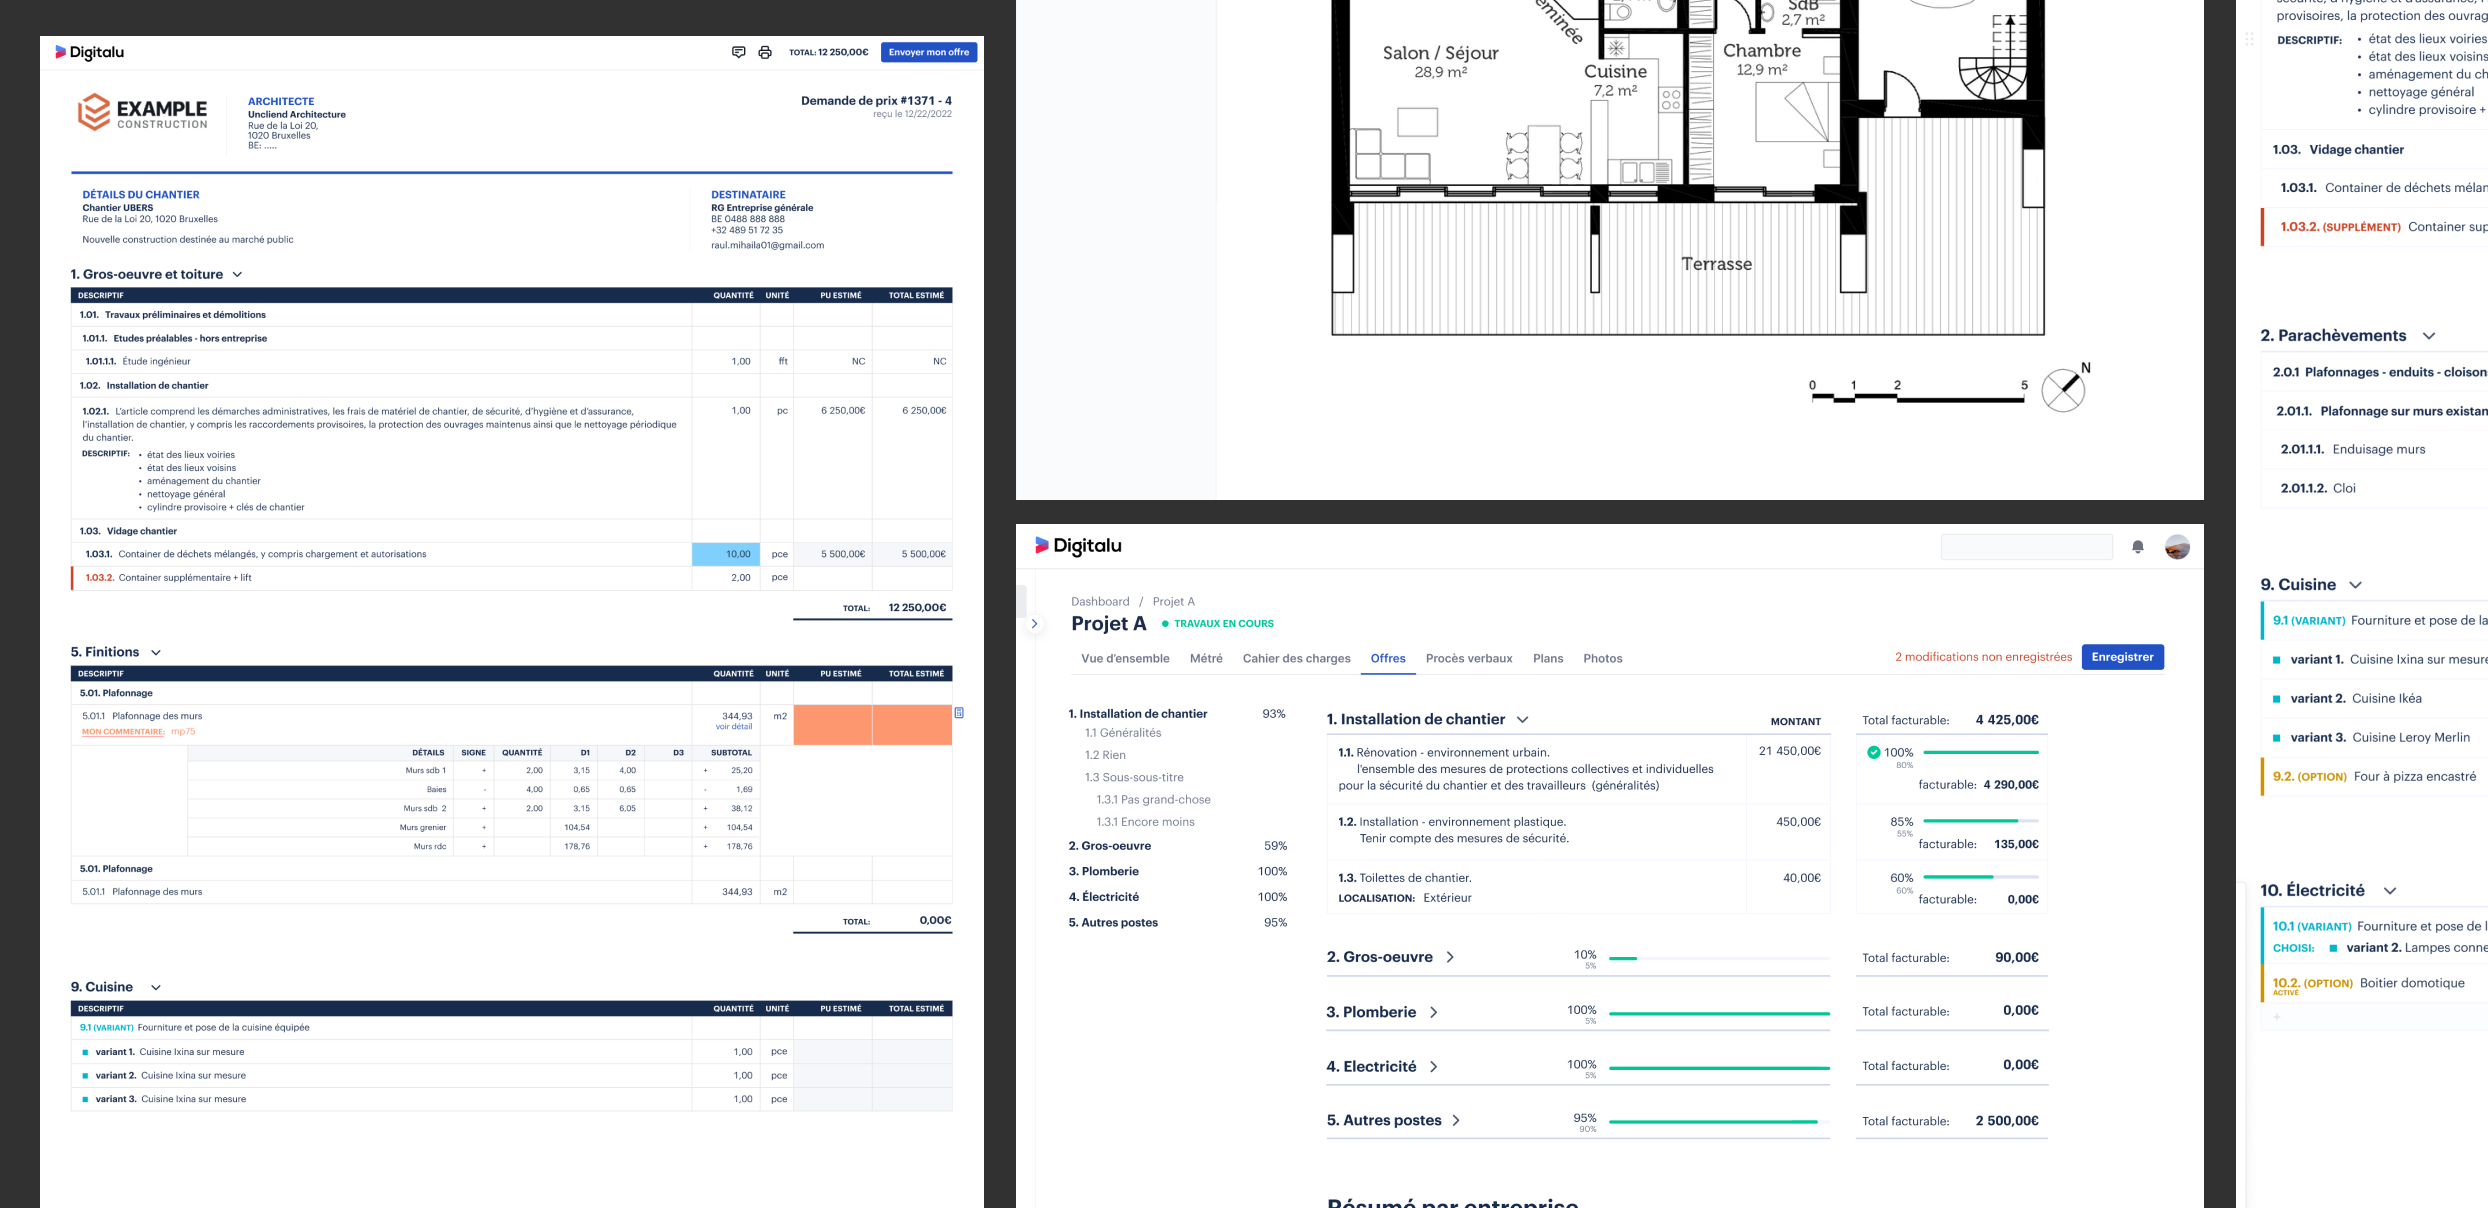The width and height of the screenshot is (2488, 1208).
Task: Open the note icon beside Plafonnage des murs row
Action: (959, 713)
